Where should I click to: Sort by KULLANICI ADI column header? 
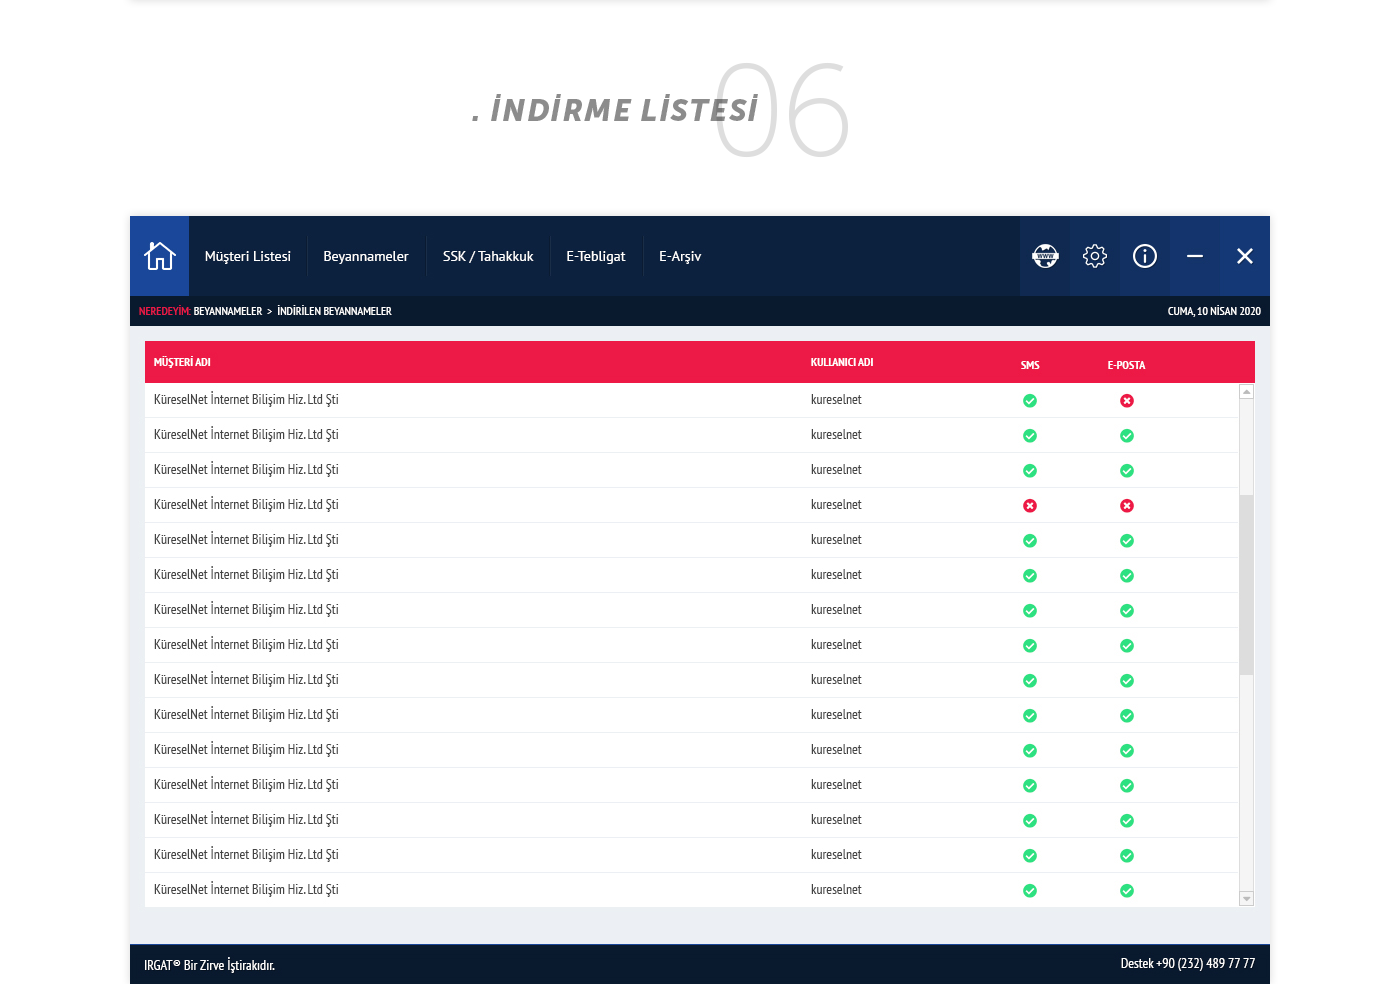842,362
